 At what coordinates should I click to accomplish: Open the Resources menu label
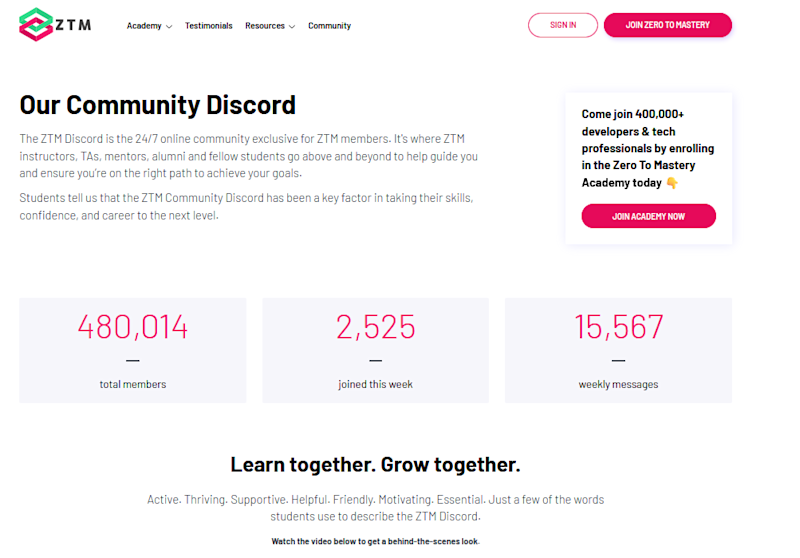pos(264,26)
